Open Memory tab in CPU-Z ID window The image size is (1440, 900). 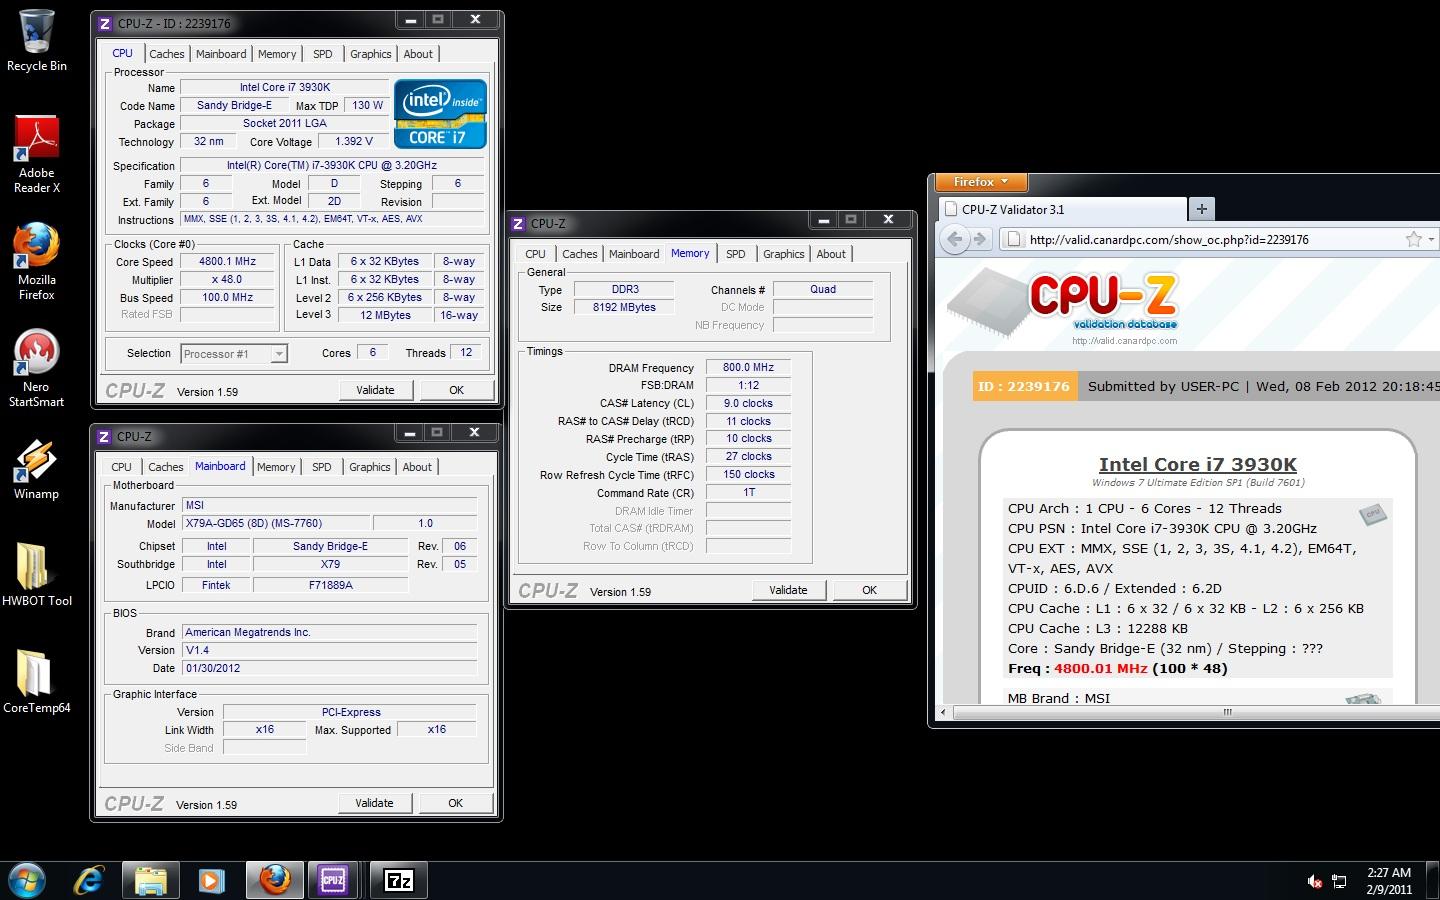277,54
